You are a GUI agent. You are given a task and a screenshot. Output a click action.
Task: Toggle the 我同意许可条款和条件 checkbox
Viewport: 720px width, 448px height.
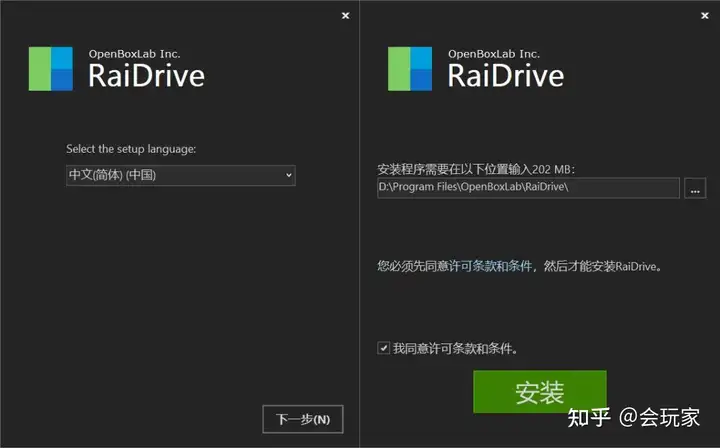[383, 348]
